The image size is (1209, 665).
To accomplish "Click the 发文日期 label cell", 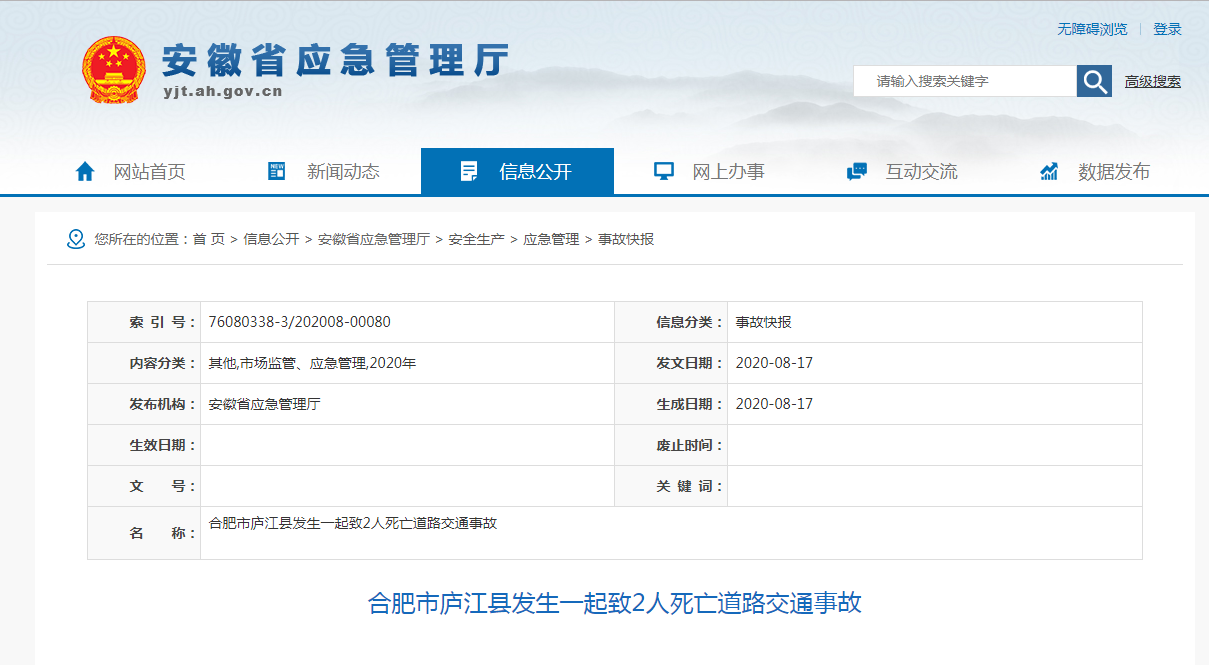I will (671, 363).
